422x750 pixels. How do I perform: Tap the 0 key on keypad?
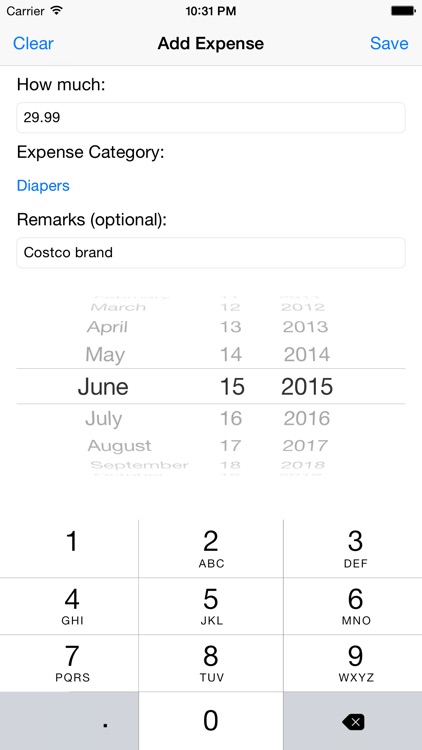pyautogui.click(x=211, y=721)
